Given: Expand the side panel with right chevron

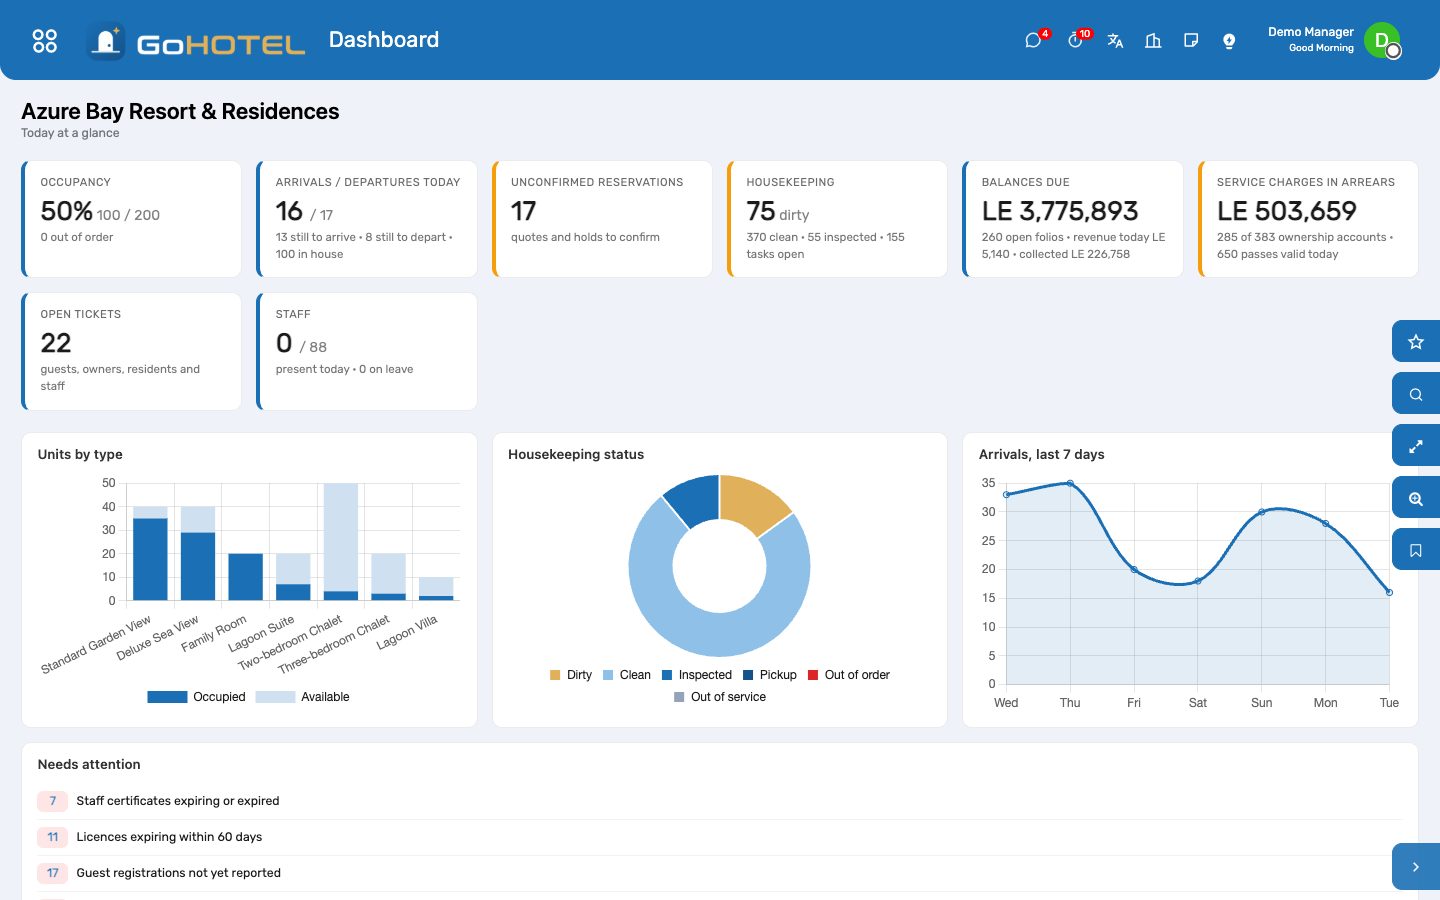Looking at the screenshot, I should tap(1416, 867).
